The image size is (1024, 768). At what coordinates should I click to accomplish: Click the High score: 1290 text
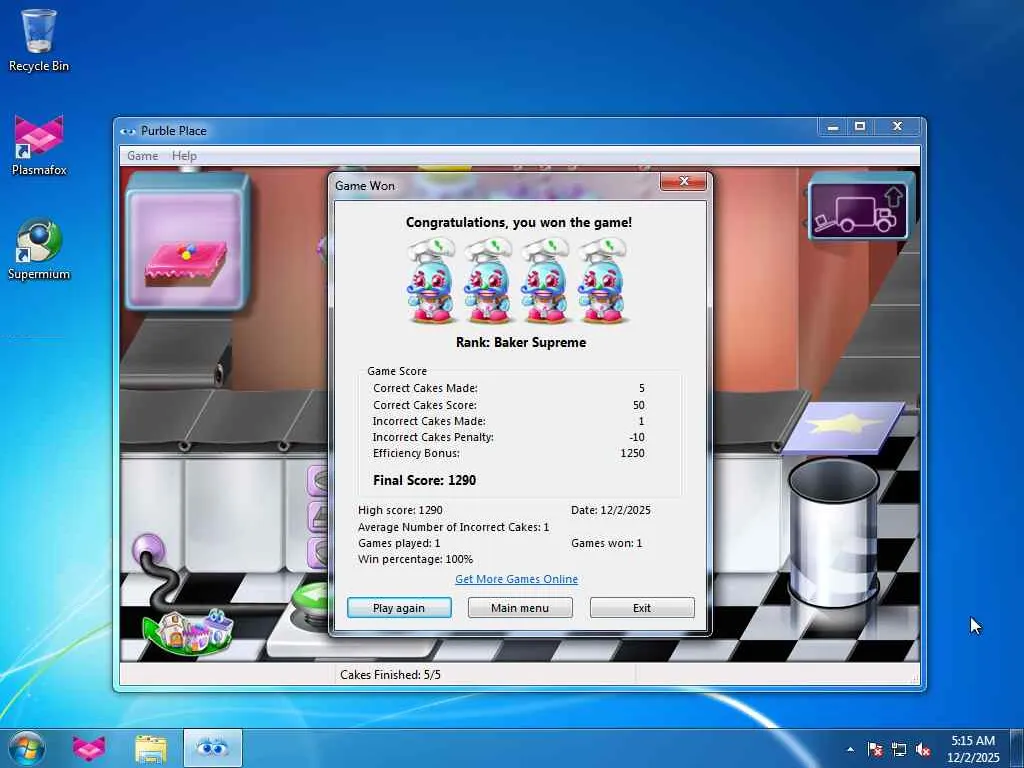coord(400,510)
